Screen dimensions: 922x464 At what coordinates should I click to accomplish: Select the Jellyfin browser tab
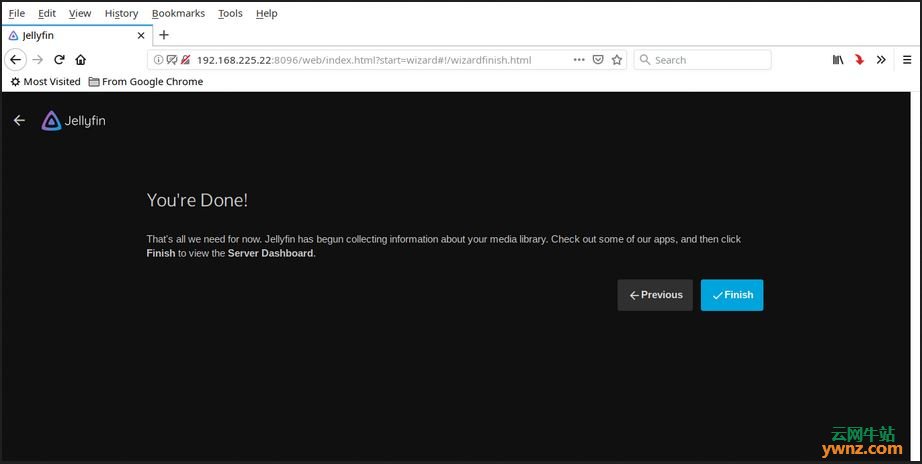[x=76, y=35]
